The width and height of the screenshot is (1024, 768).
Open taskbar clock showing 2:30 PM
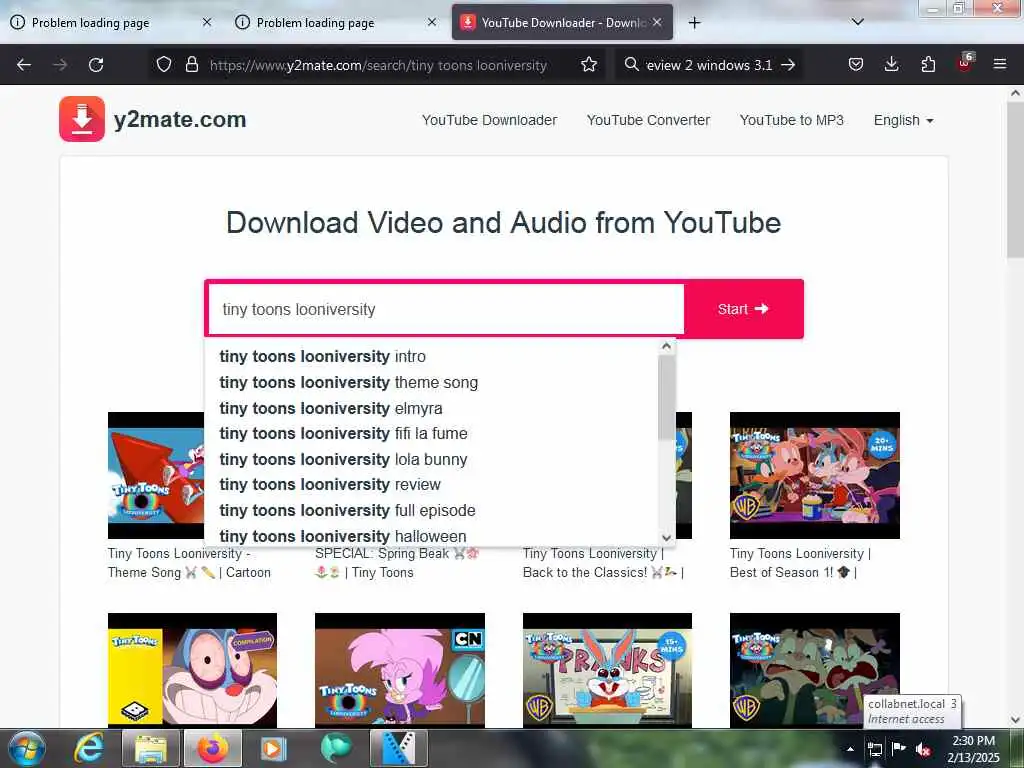pyautogui.click(x=973, y=749)
